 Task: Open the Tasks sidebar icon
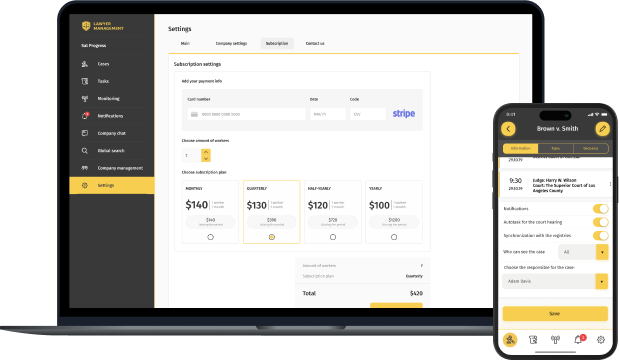[x=84, y=81]
